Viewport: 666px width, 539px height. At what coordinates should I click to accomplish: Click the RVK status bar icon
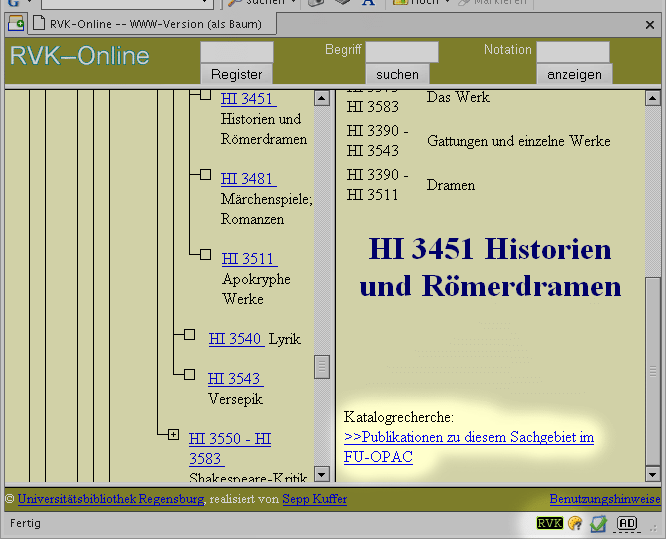click(549, 523)
